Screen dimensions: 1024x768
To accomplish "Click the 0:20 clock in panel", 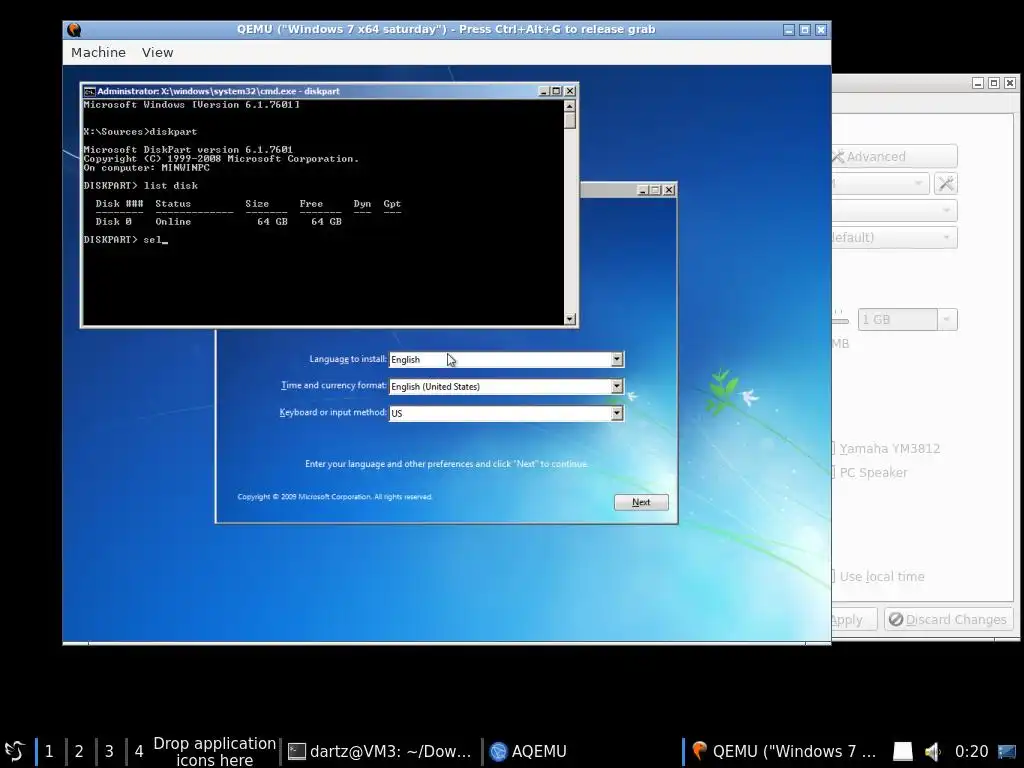I will tap(971, 751).
